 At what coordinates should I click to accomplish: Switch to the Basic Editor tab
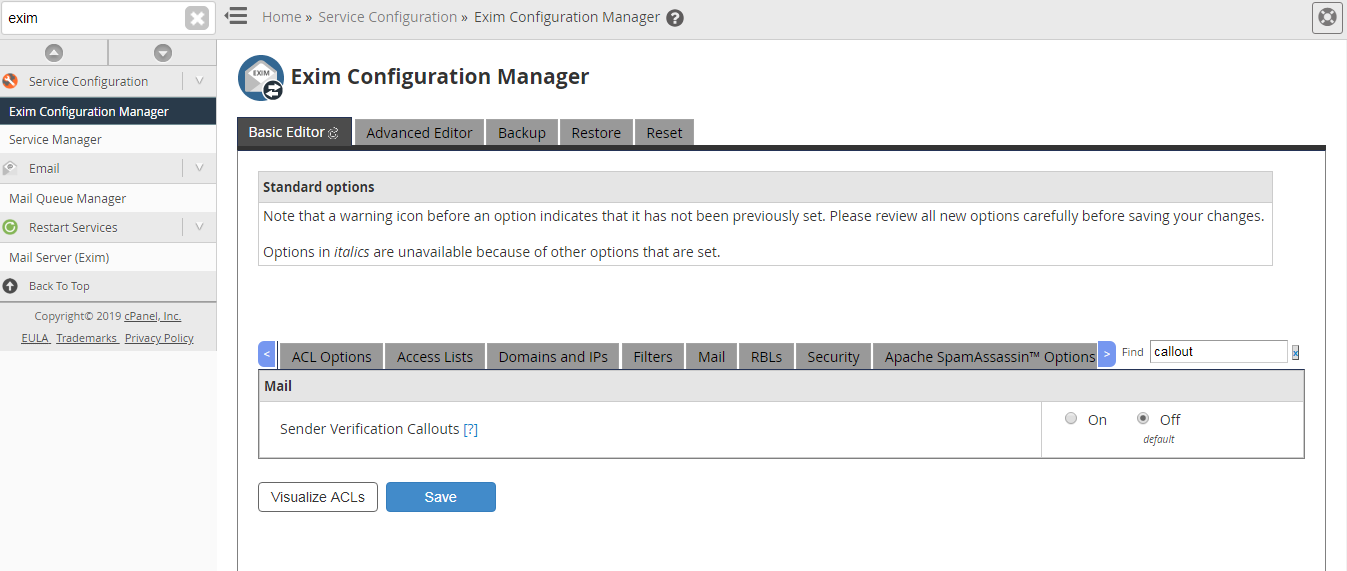coord(294,132)
